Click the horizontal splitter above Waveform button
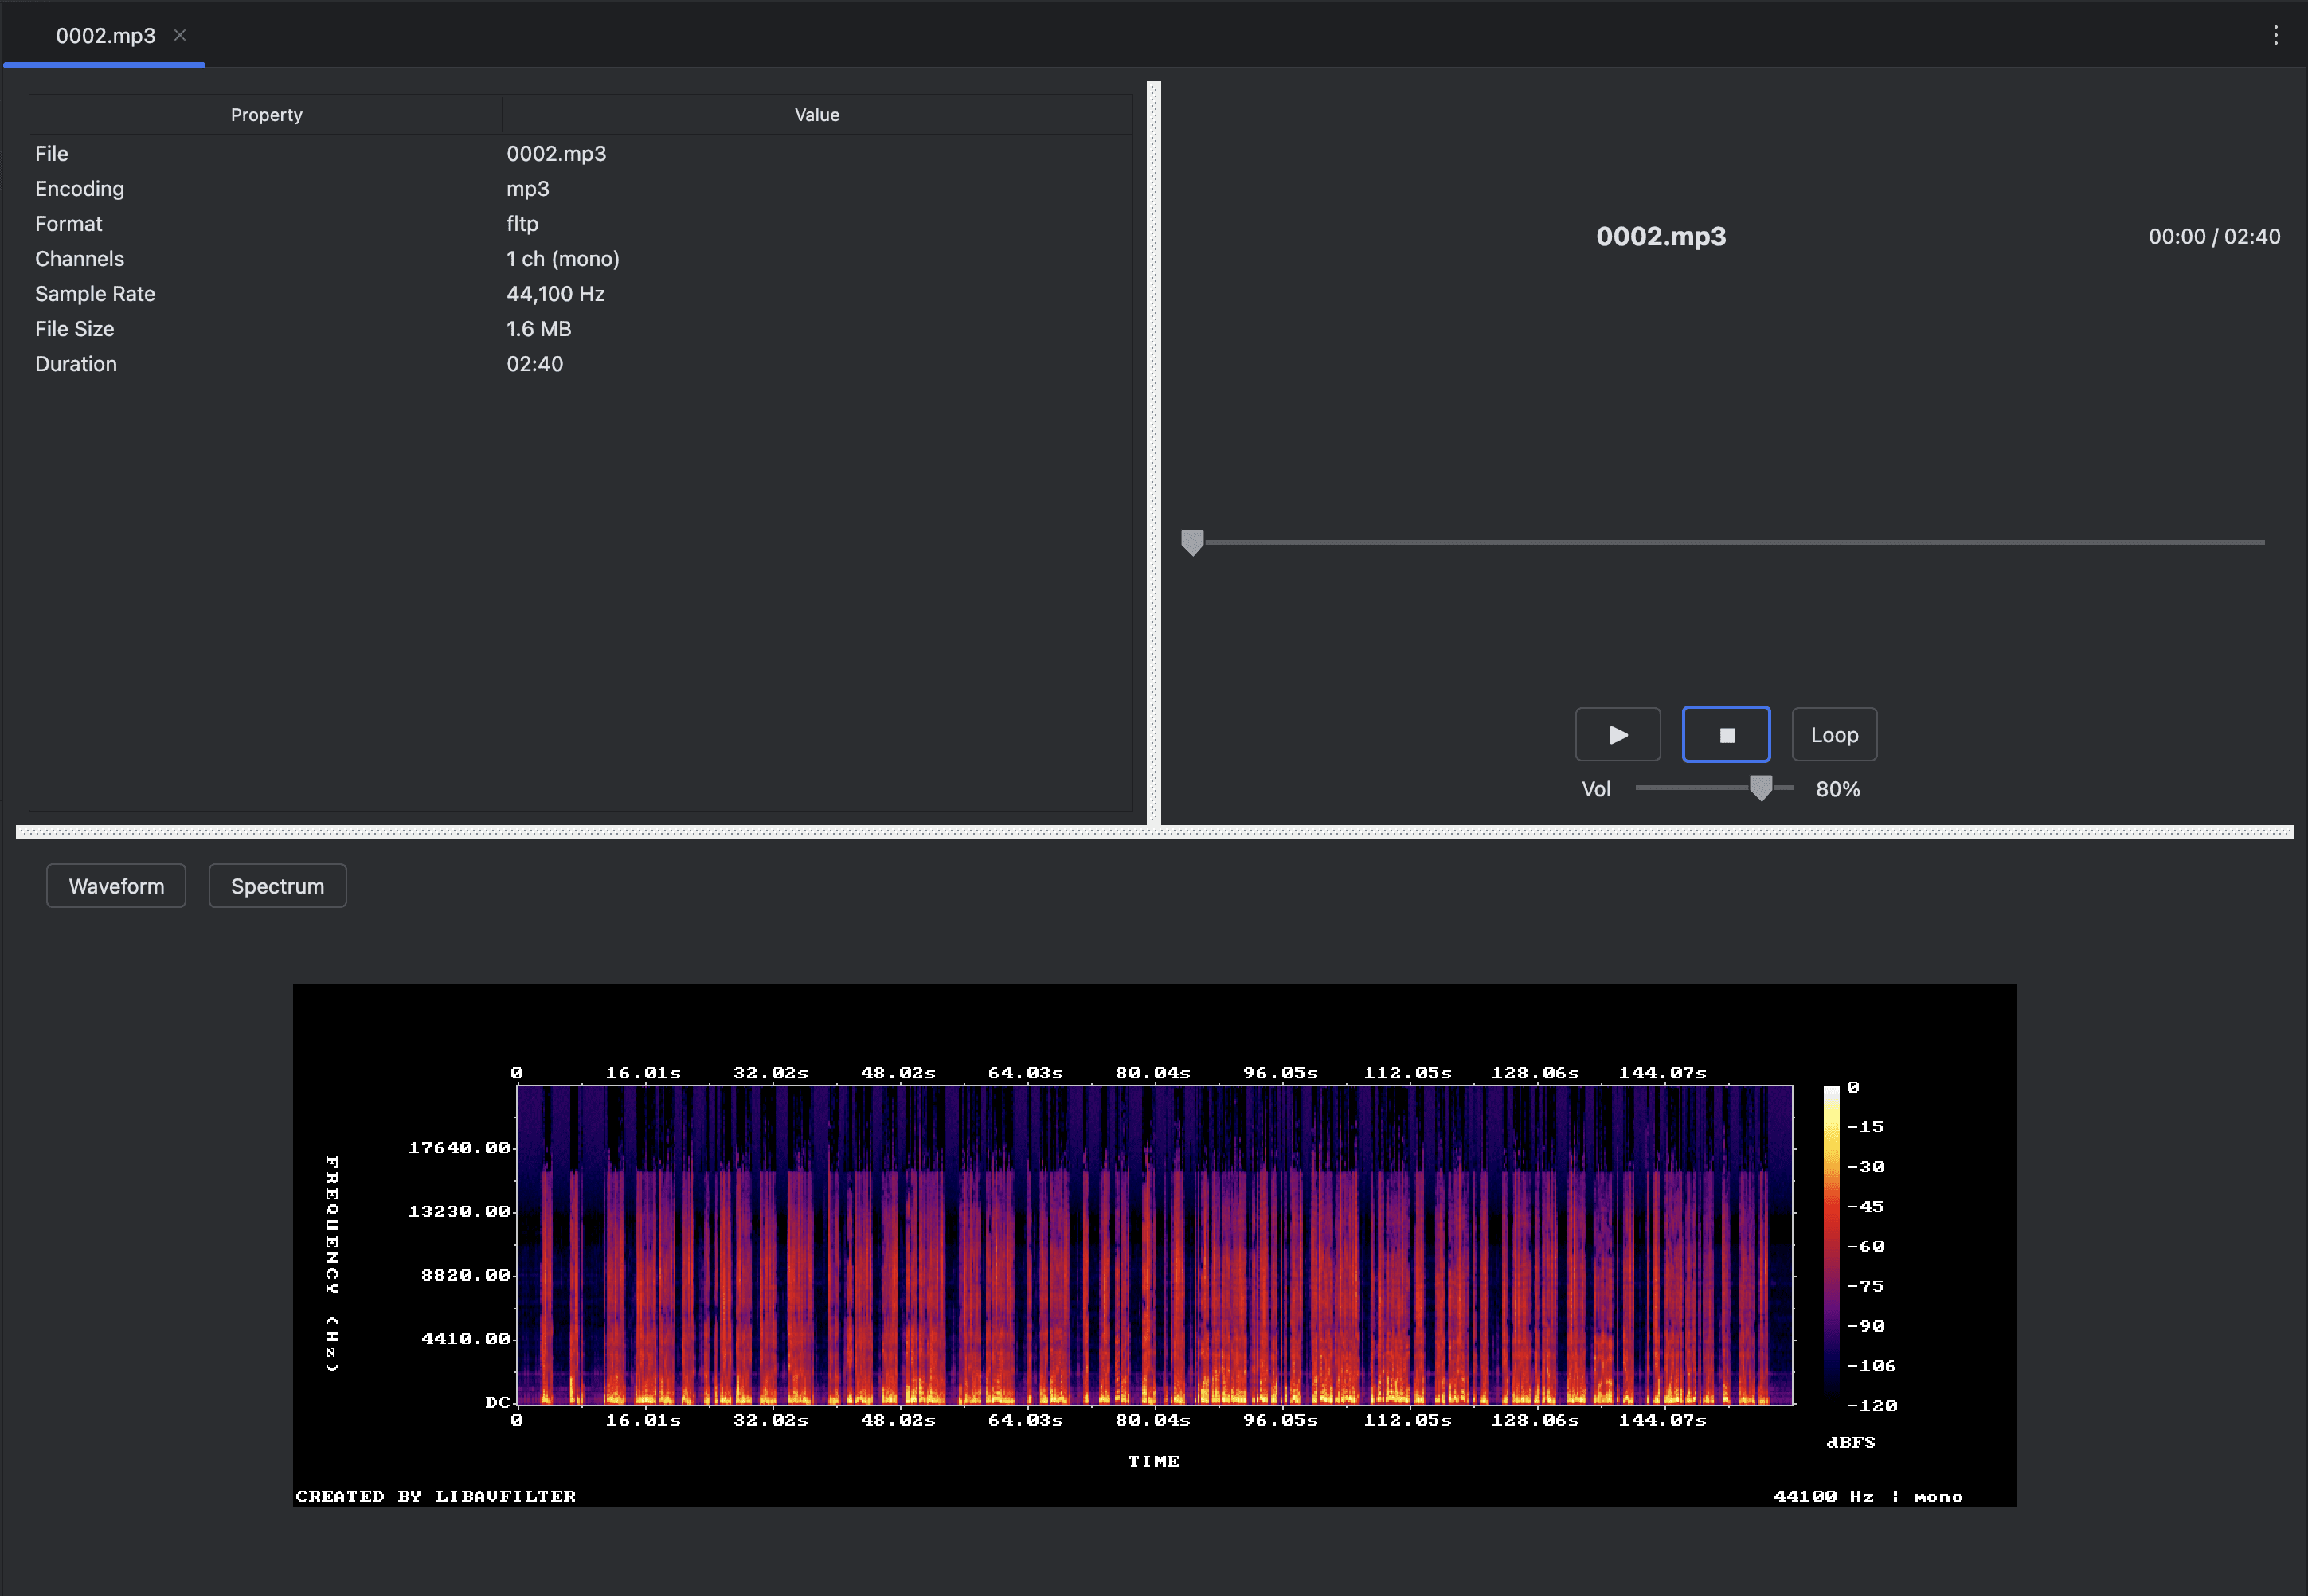Image resolution: width=2308 pixels, height=1596 pixels. click(x=1154, y=832)
